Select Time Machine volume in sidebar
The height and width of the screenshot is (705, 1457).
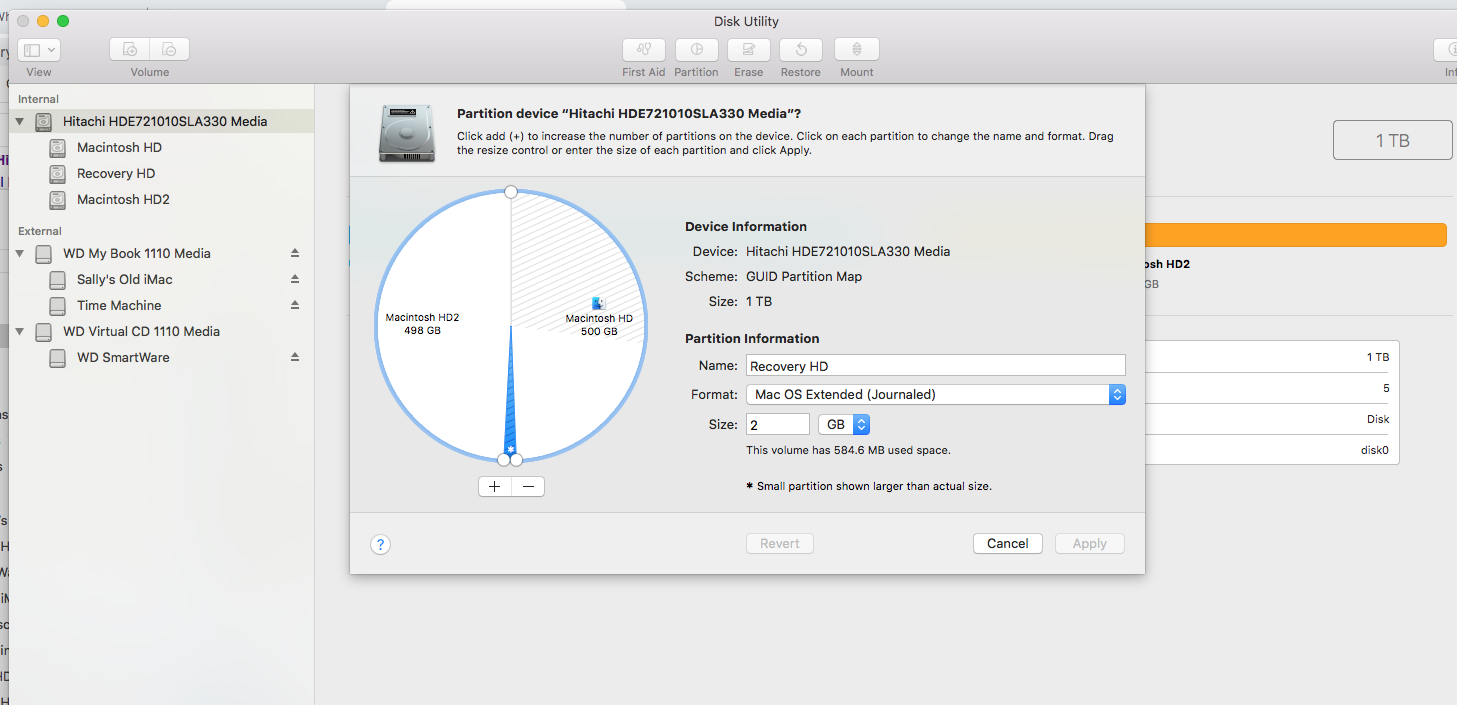coord(119,305)
